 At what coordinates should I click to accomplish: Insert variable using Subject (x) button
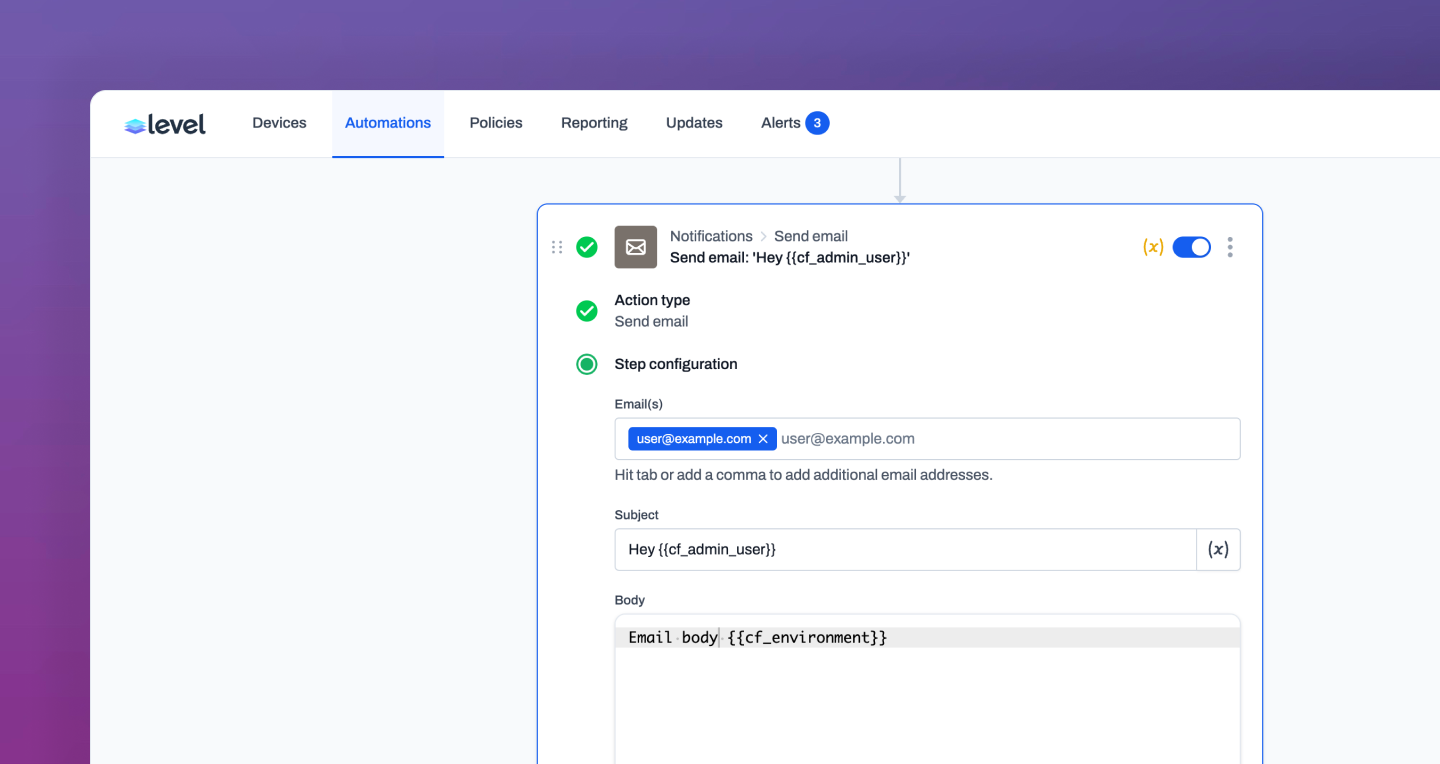click(1218, 550)
